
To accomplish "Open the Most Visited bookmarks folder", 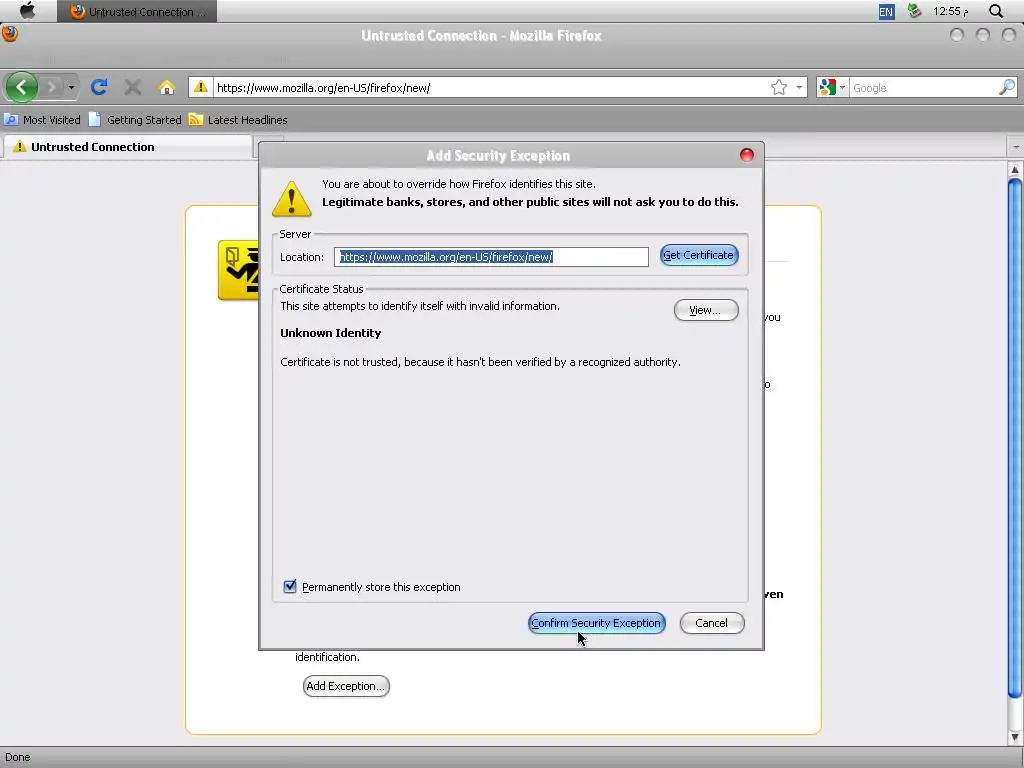I will click(x=42, y=120).
